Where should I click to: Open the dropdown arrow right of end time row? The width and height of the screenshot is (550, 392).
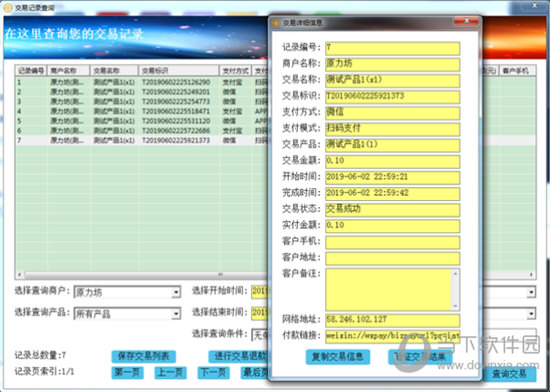click(531, 313)
